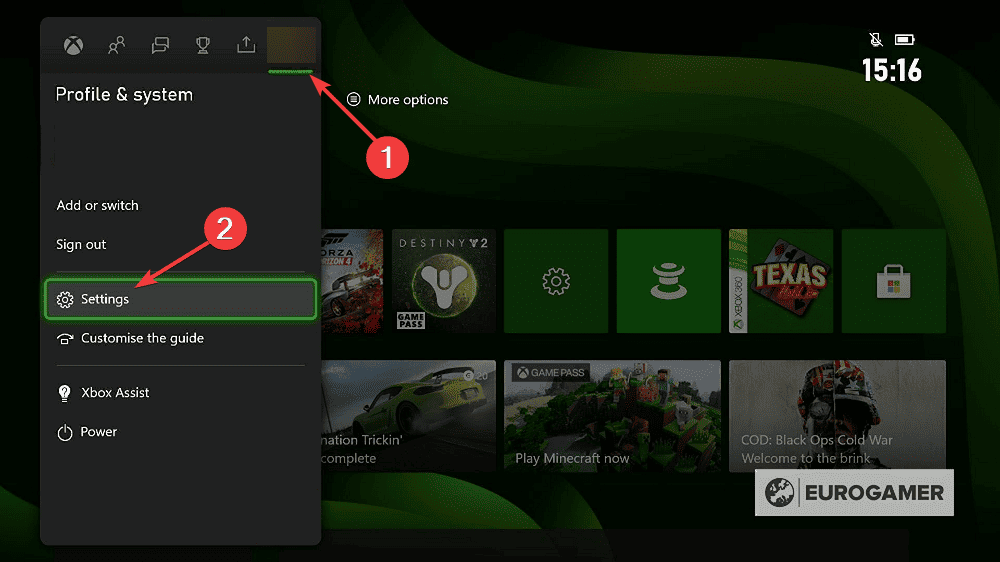Screen dimensions: 1000x562
Task: Open the Capture & share tab
Action: pyautogui.click(x=246, y=45)
